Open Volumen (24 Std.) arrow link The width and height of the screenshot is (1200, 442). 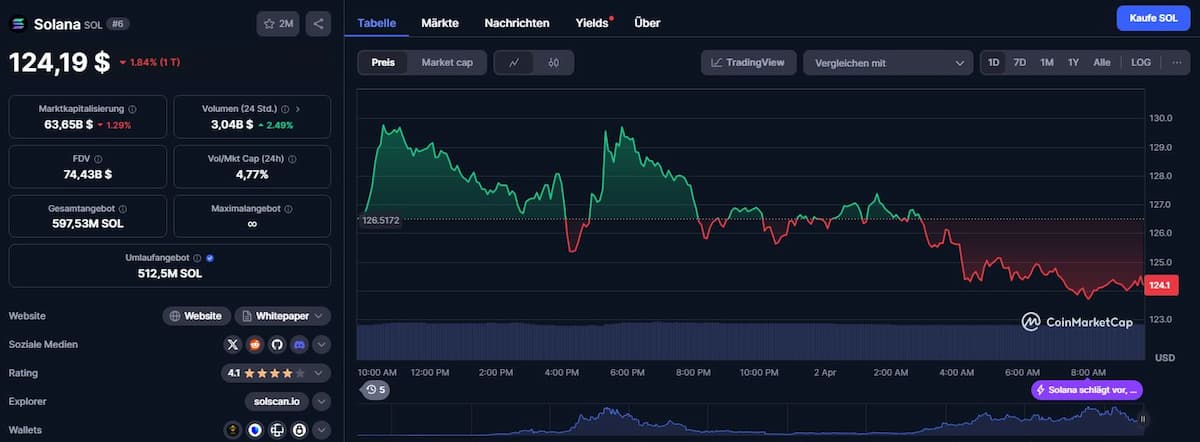coord(298,108)
